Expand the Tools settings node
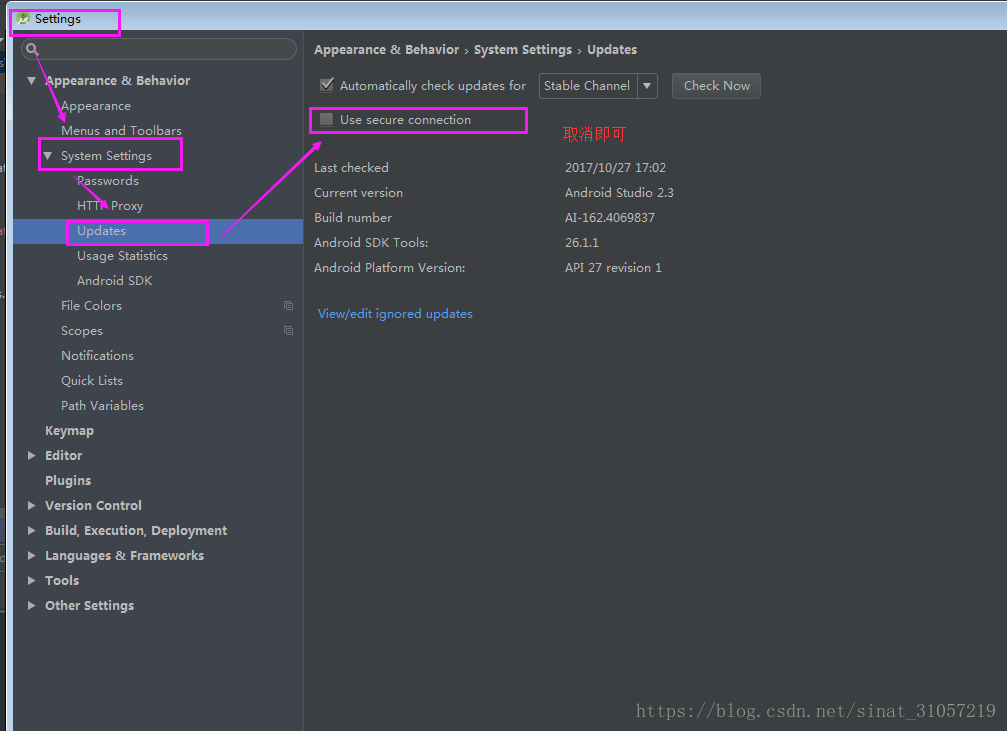 pyautogui.click(x=31, y=581)
